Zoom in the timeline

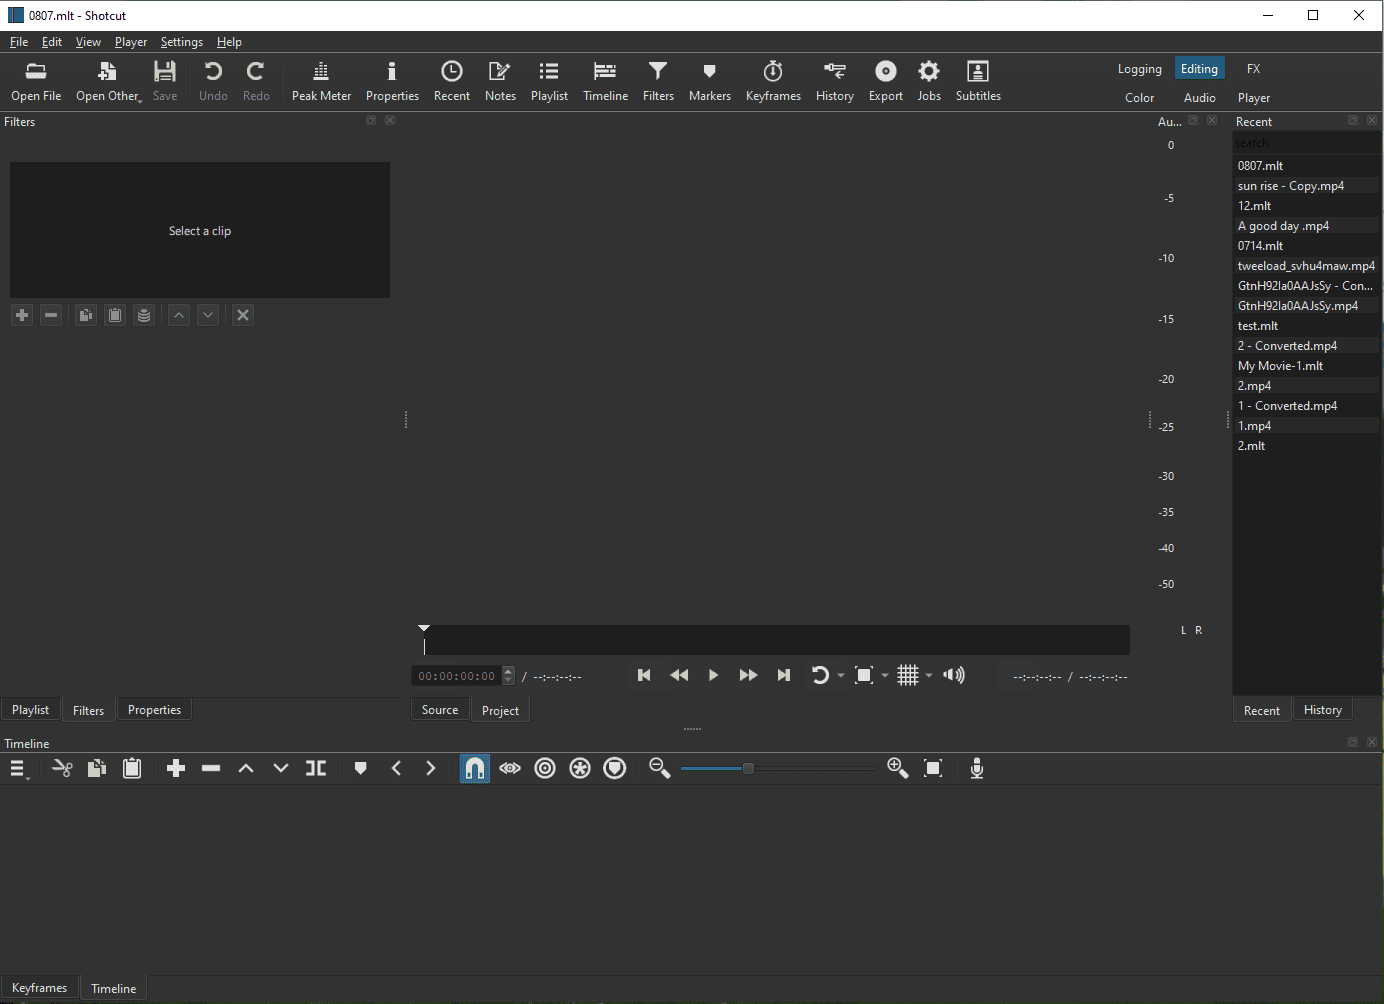(x=898, y=768)
